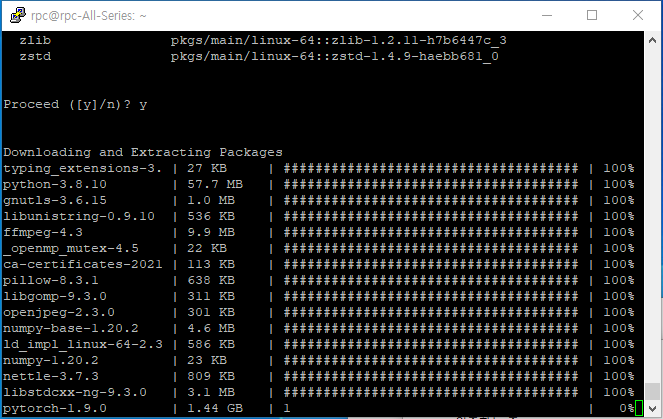663x419 pixels.
Task: Click the numpy-base-1.20.2 package name
Action: 71,329
